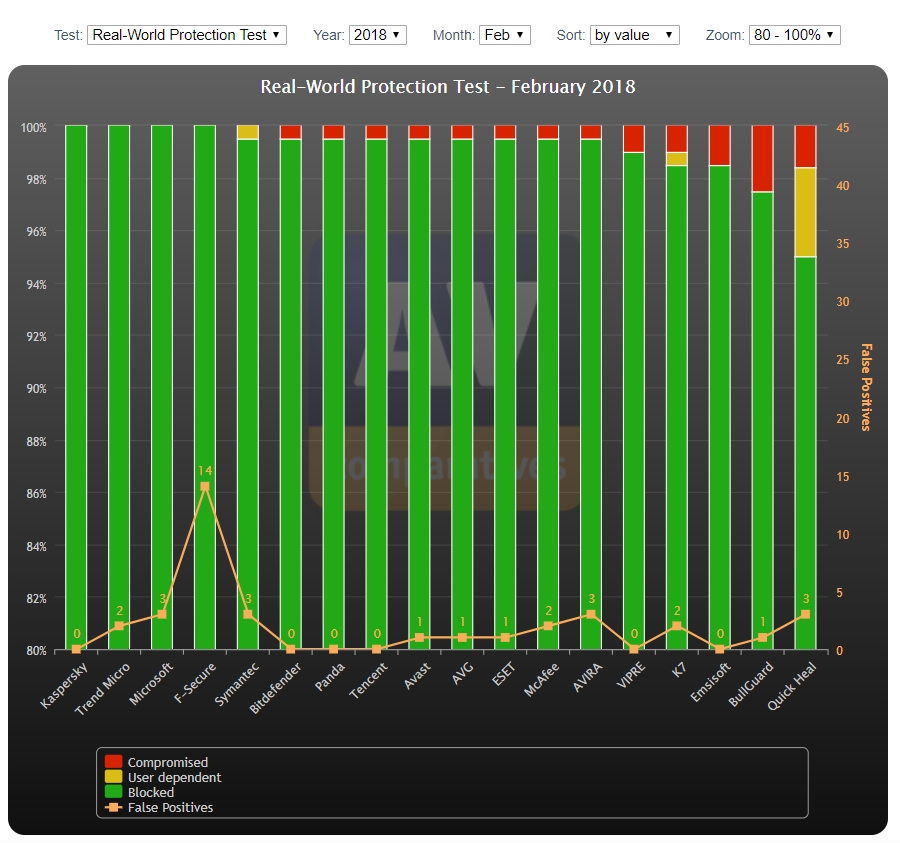900x843 pixels.
Task: Click the AVG green bar
Action: click(462, 394)
